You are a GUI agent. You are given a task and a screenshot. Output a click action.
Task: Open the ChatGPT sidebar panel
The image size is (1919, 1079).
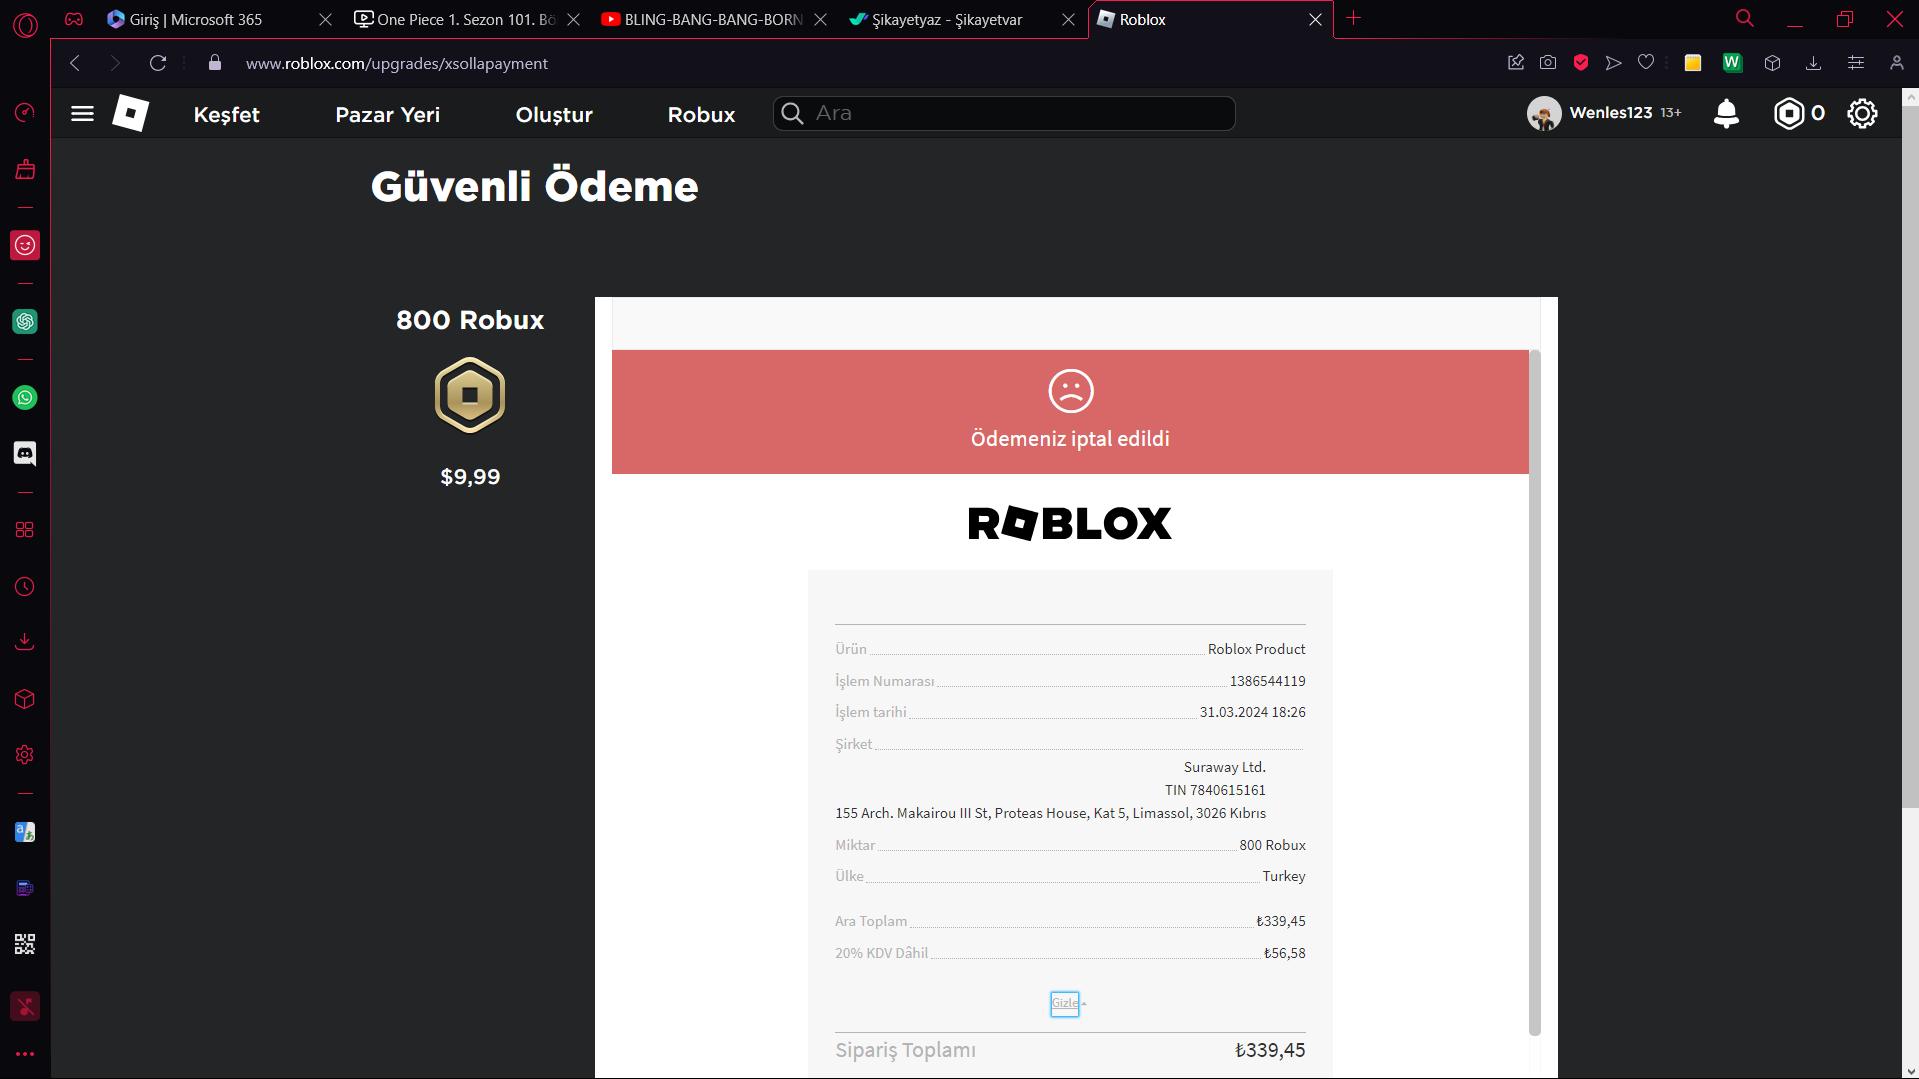[x=25, y=321]
